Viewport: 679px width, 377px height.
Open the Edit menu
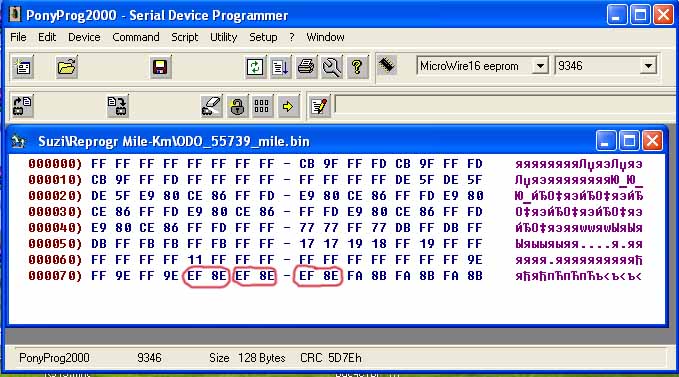pos(47,37)
